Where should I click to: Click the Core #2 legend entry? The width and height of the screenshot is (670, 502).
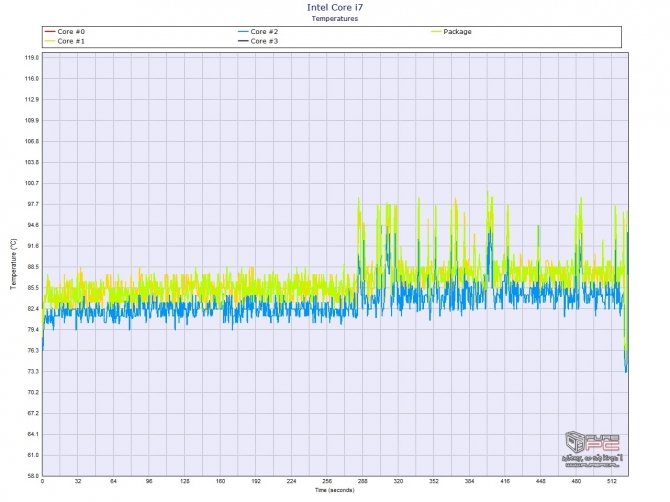tap(258, 32)
